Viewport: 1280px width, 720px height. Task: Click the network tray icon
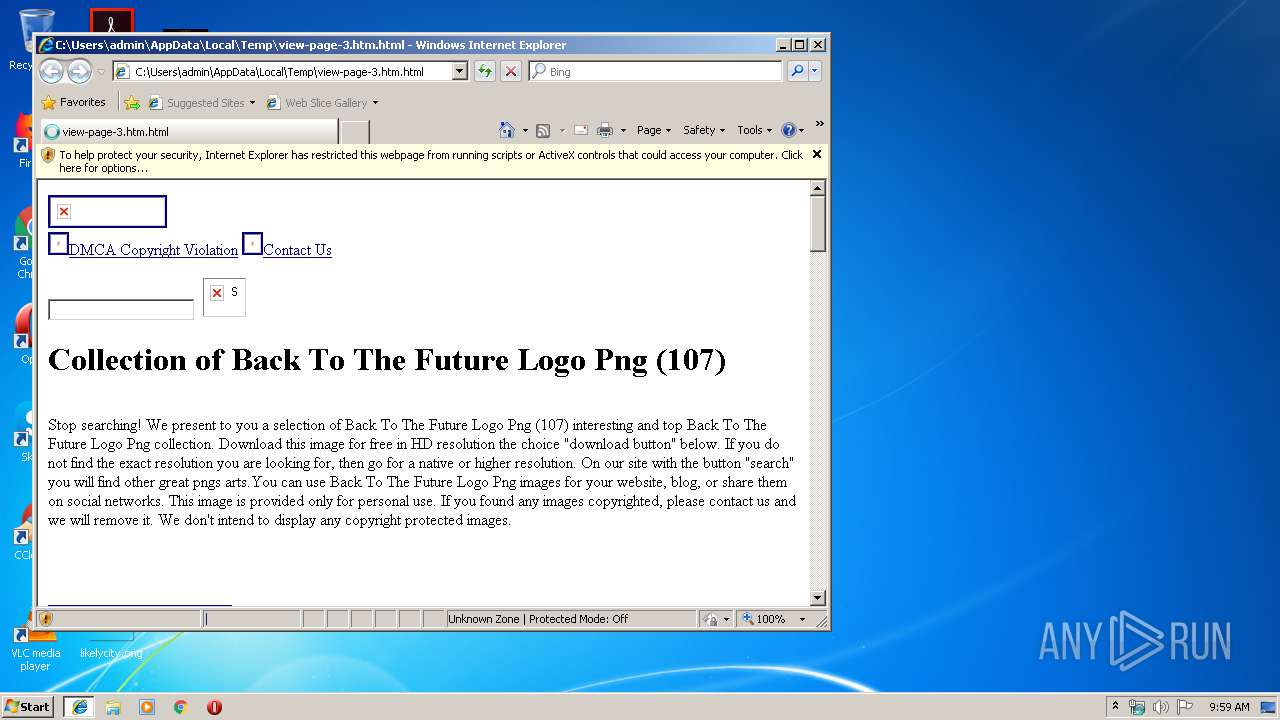pyautogui.click(x=1137, y=707)
